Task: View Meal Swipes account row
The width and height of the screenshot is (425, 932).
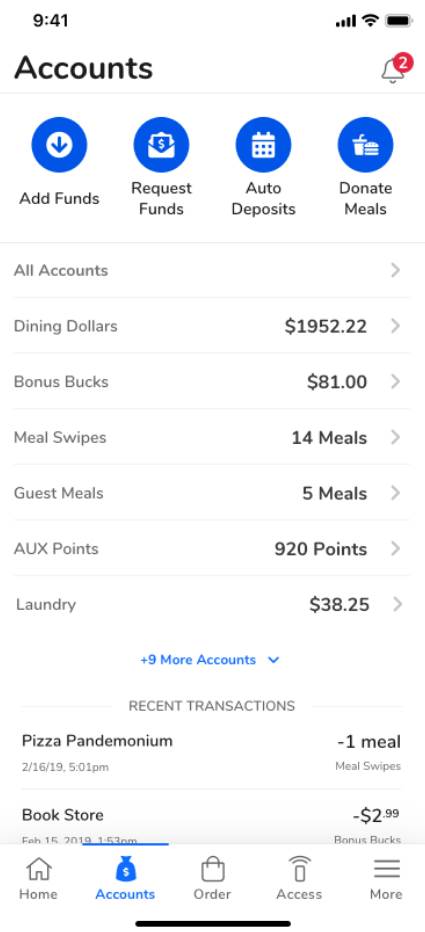Action: coord(212,437)
